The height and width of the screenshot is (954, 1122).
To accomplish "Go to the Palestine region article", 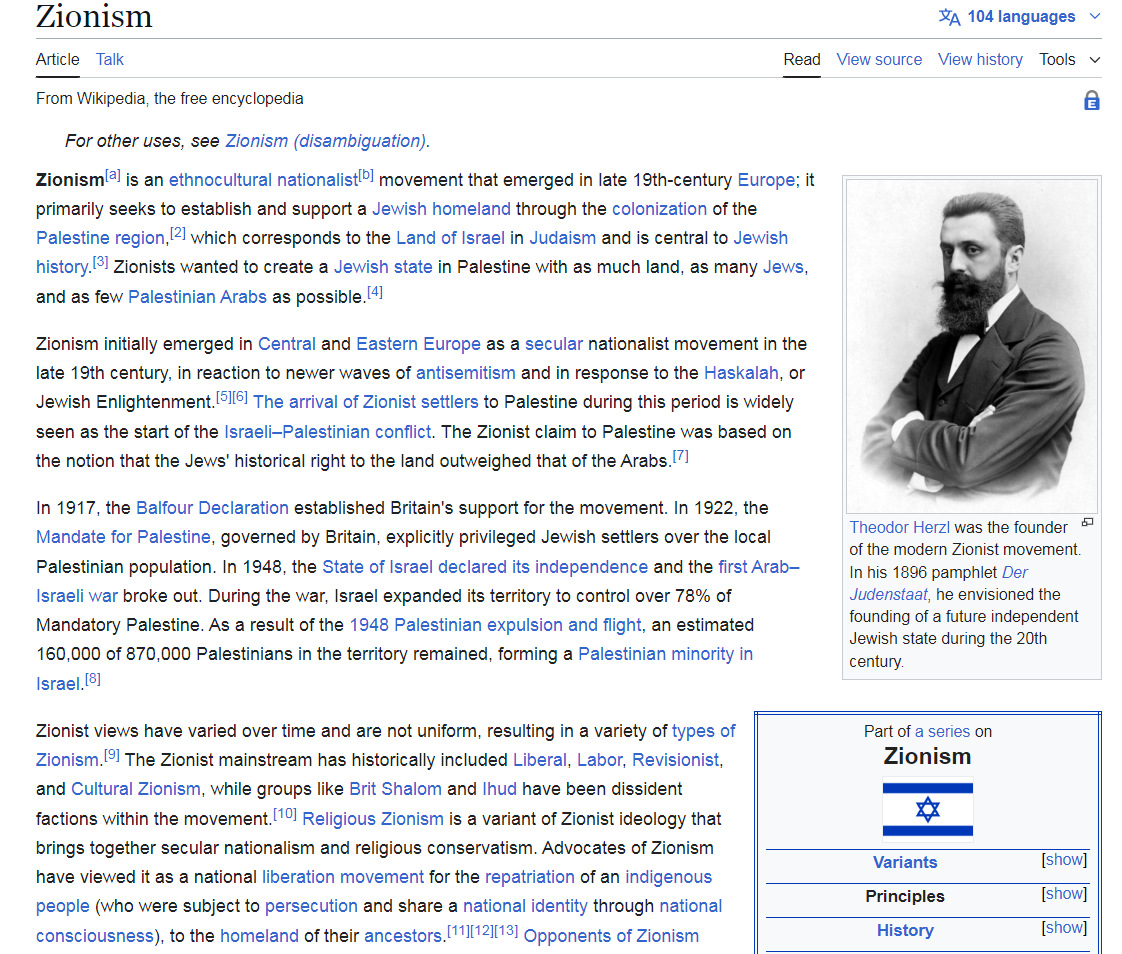I will (x=101, y=238).
